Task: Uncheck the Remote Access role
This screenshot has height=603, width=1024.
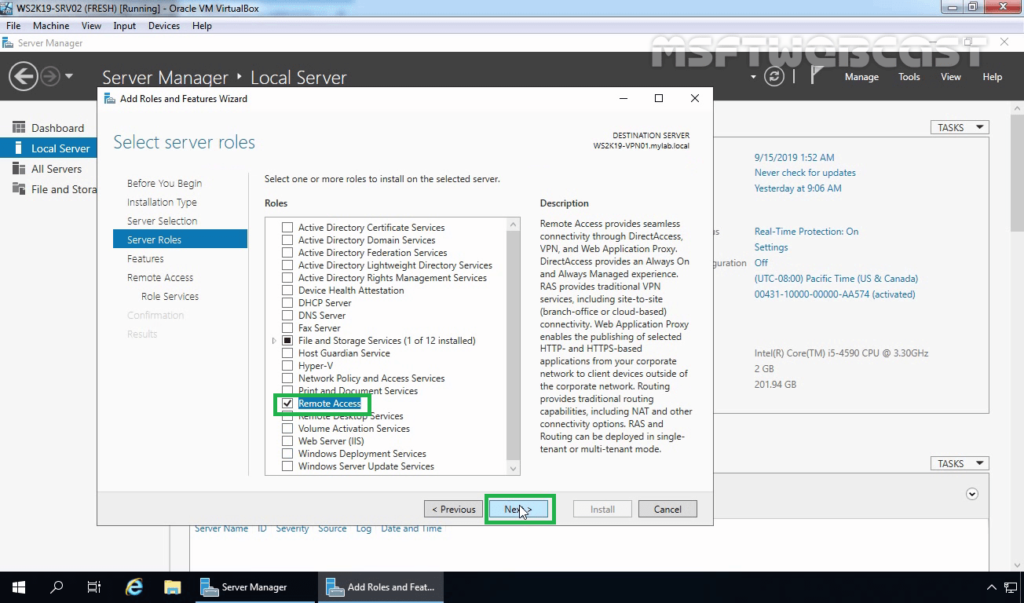Action: pyautogui.click(x=287, y=403)
